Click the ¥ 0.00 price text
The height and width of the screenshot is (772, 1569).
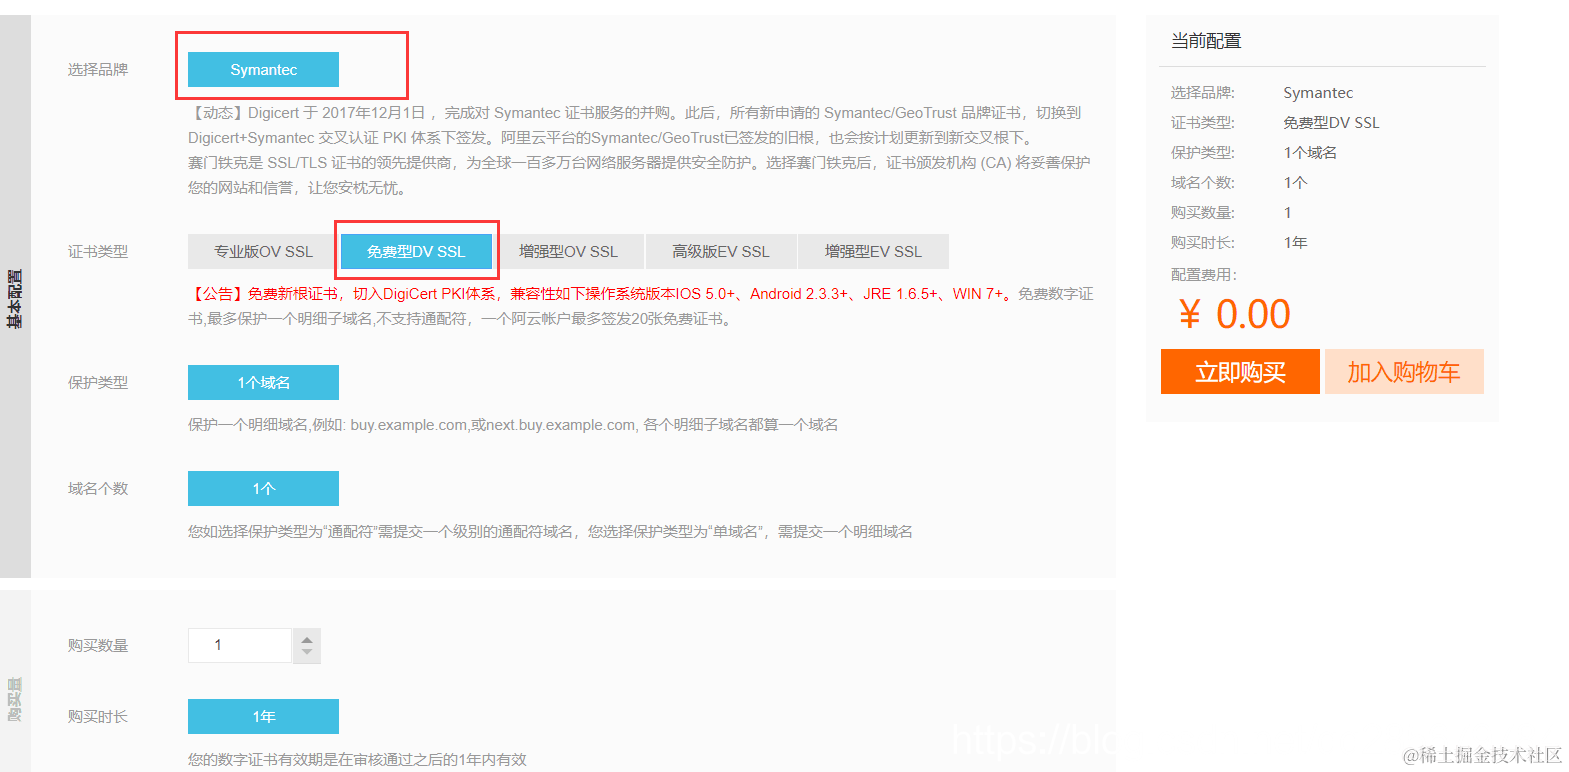click(1235, 315)
